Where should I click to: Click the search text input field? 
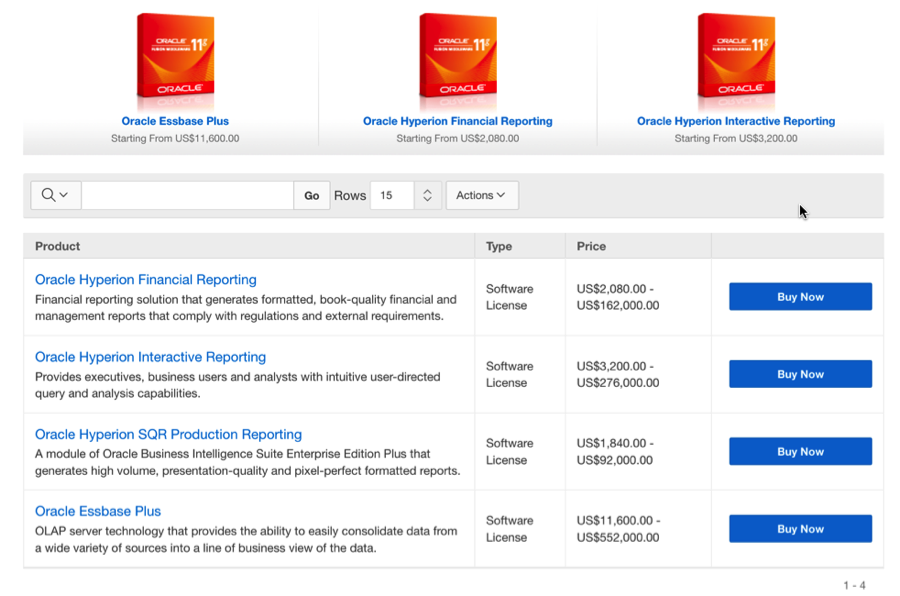[x=187, y=196]
